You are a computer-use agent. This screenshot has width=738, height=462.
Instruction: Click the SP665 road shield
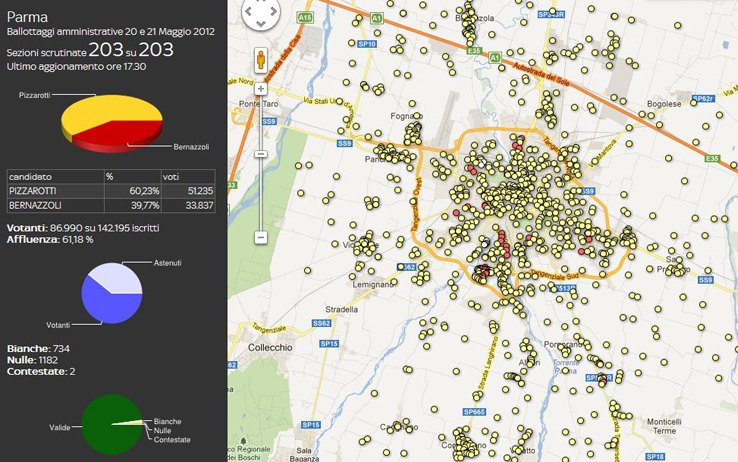pyautogui.click(x=474, y=412)
